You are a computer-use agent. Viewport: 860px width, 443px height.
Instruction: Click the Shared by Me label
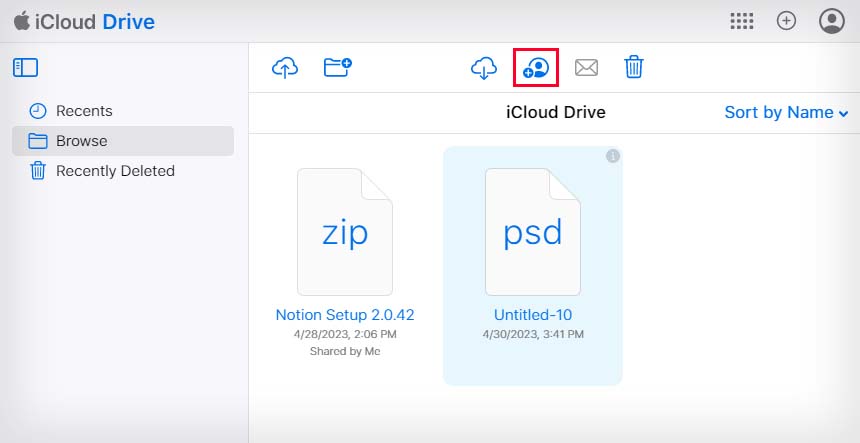tap(345, 351)
